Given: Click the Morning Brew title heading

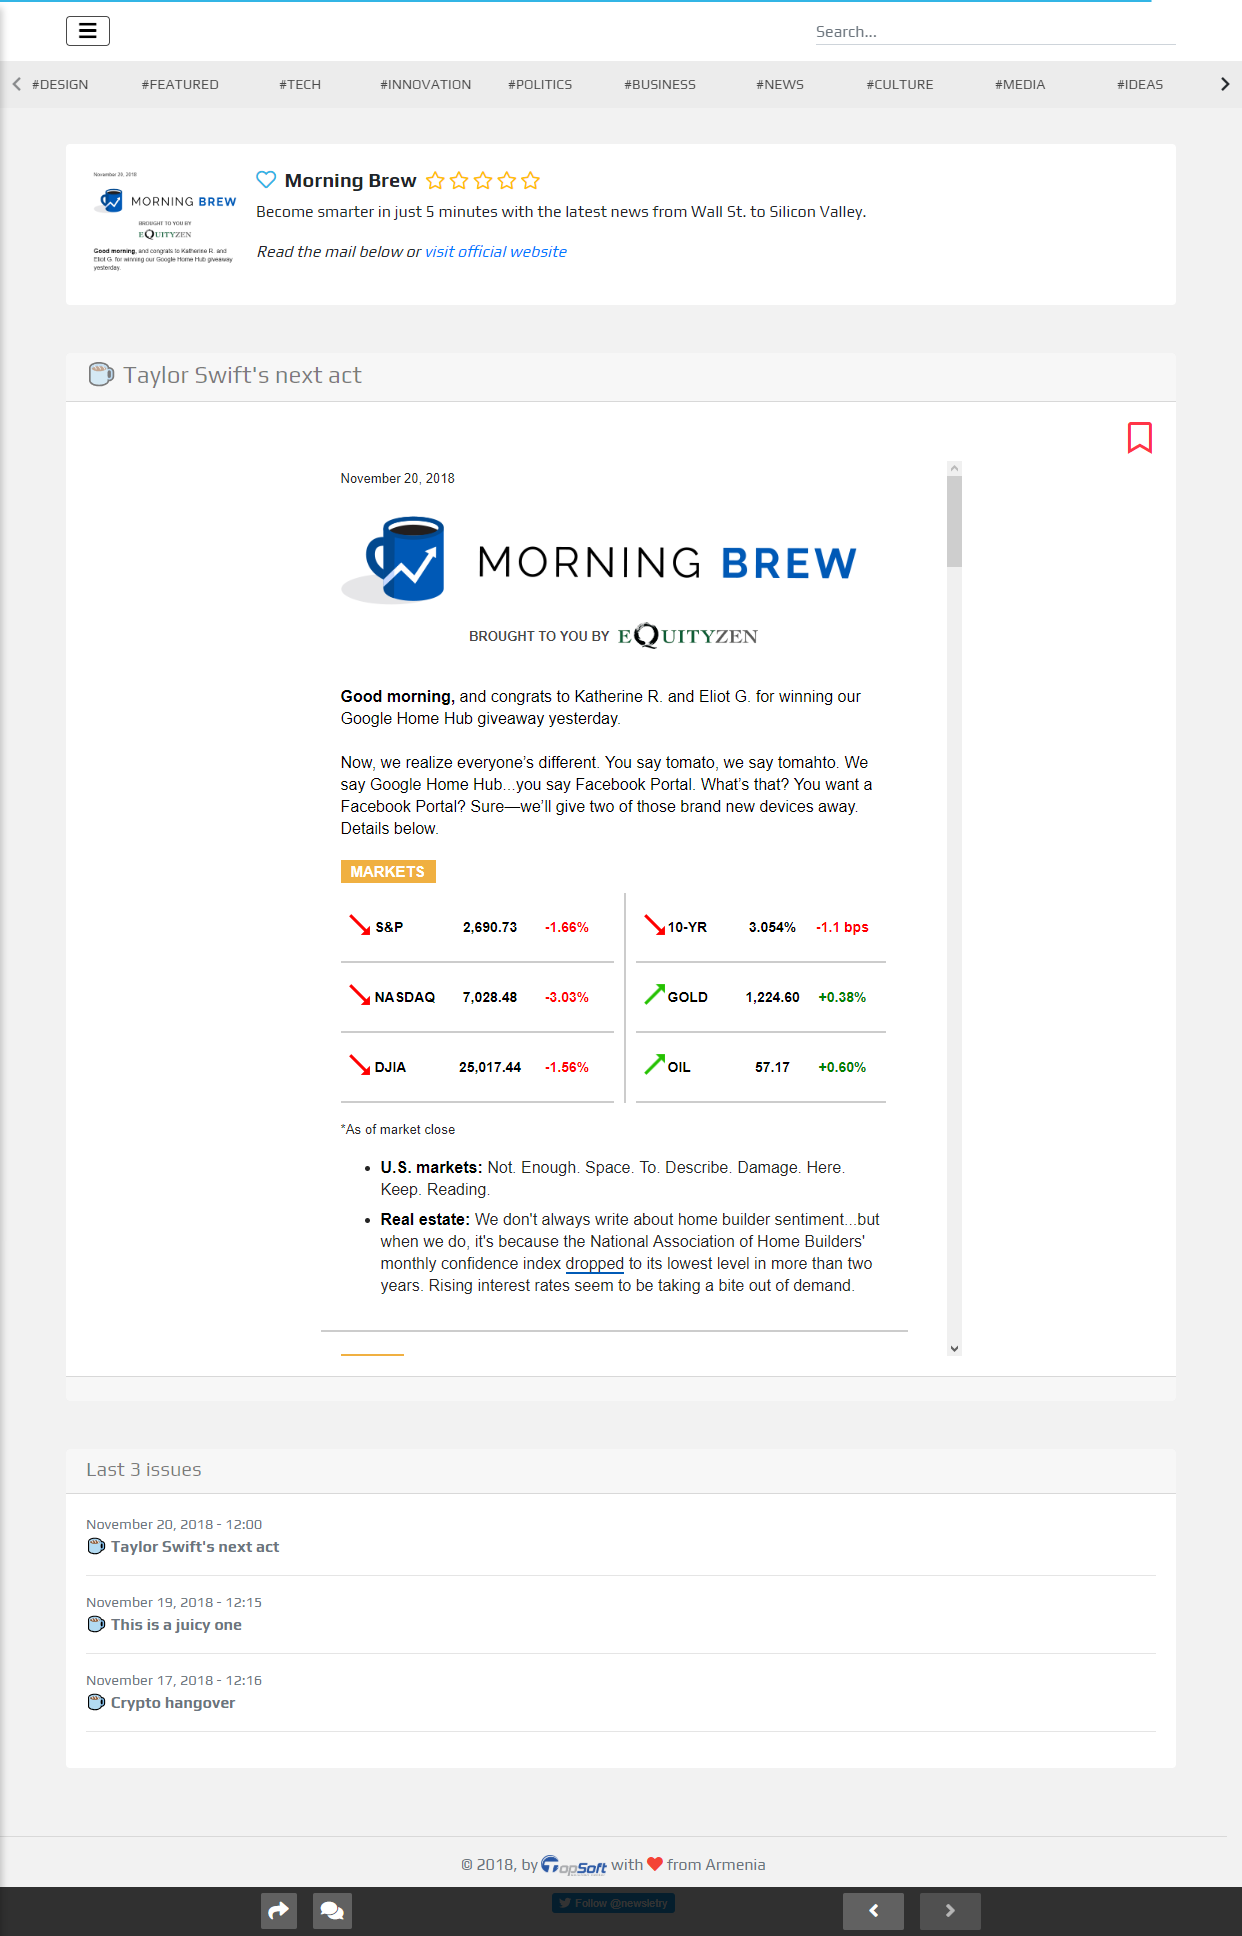Looking at the screenshot, I should 350,181.
